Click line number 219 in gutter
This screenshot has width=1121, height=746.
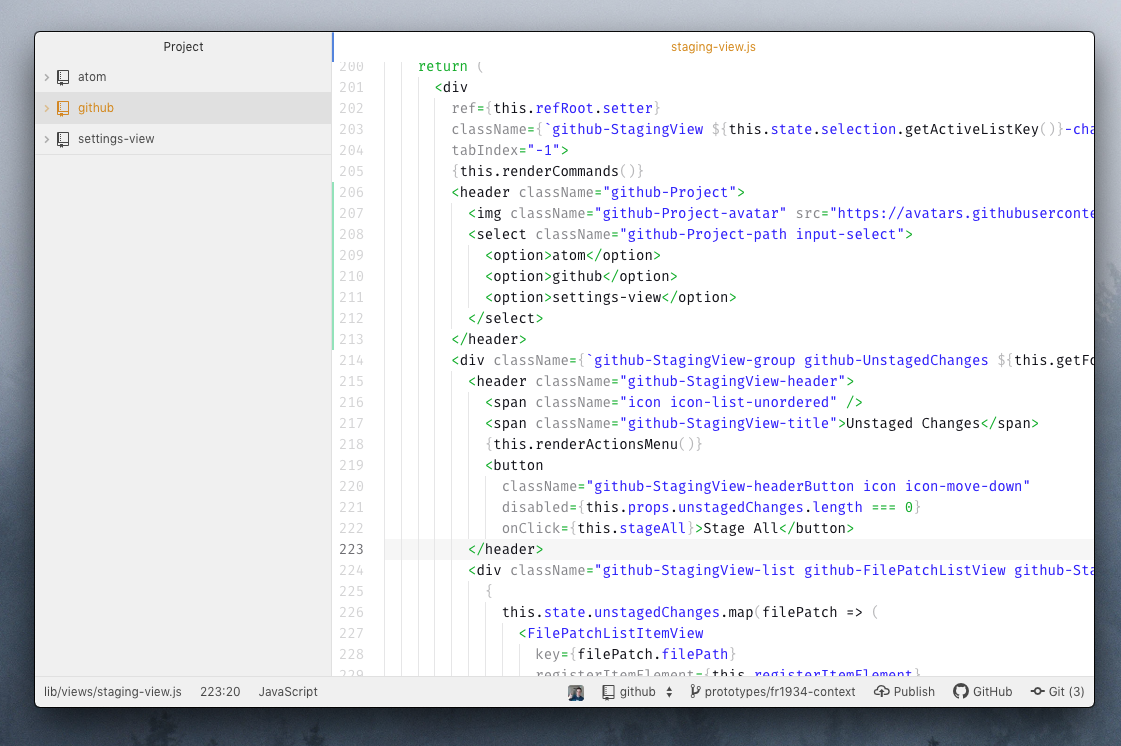351,466
